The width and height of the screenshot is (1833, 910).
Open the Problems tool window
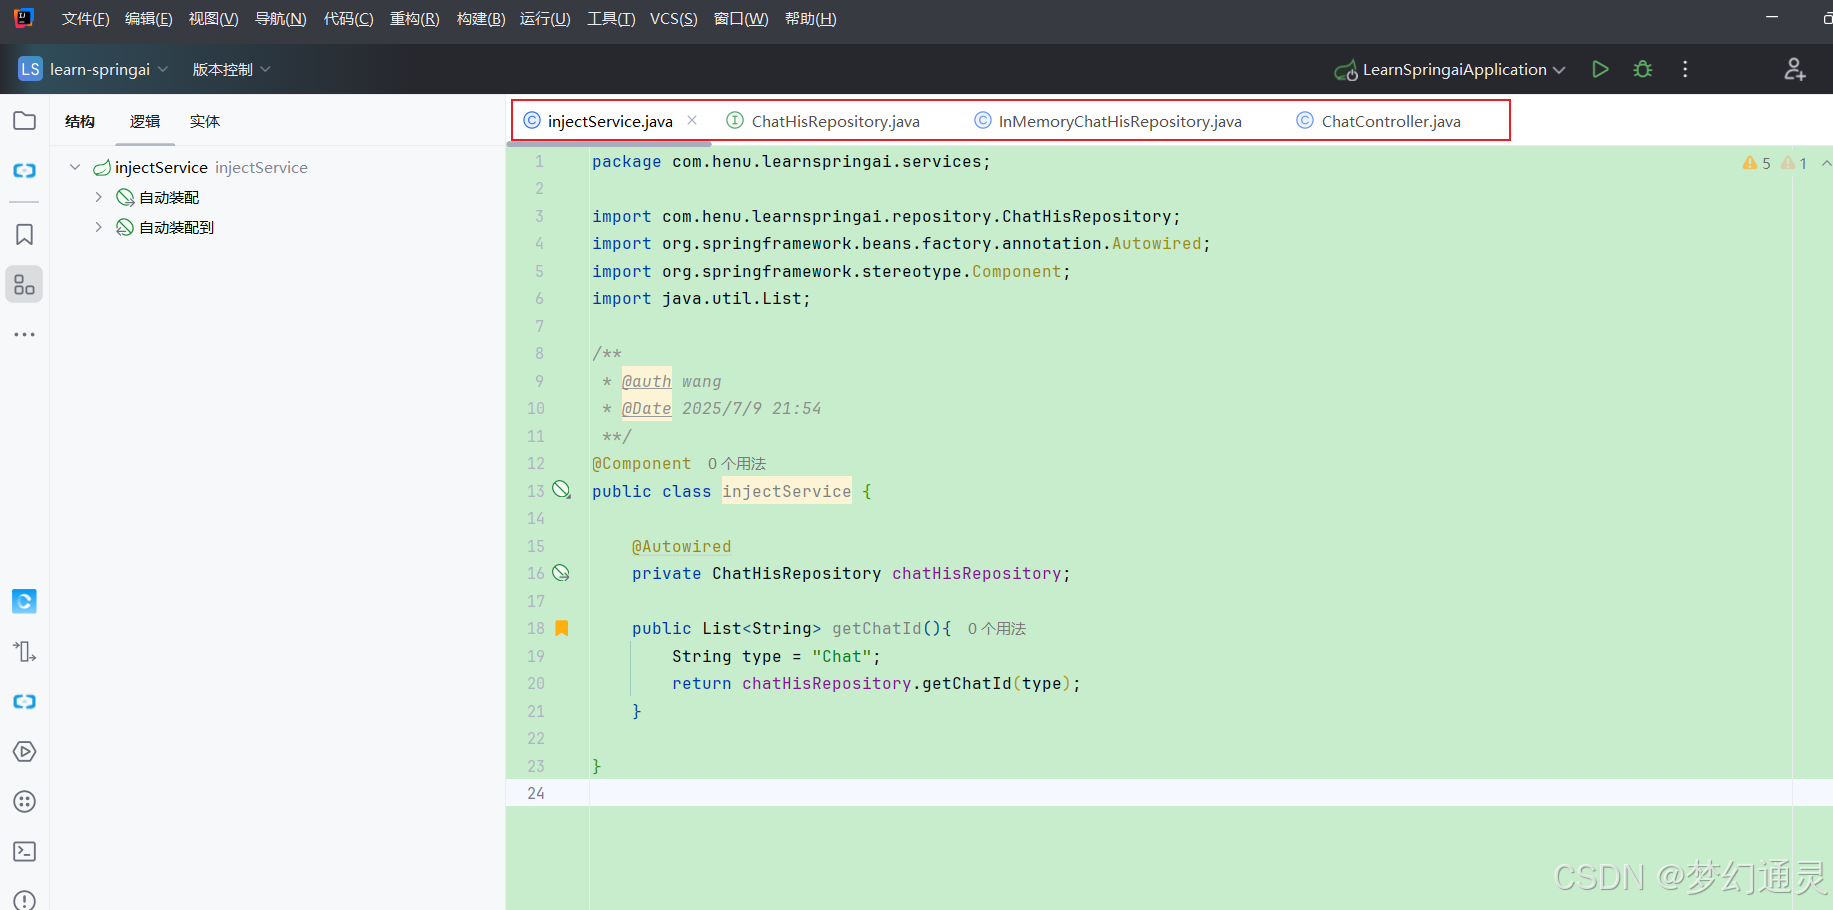tap(25, 900)
